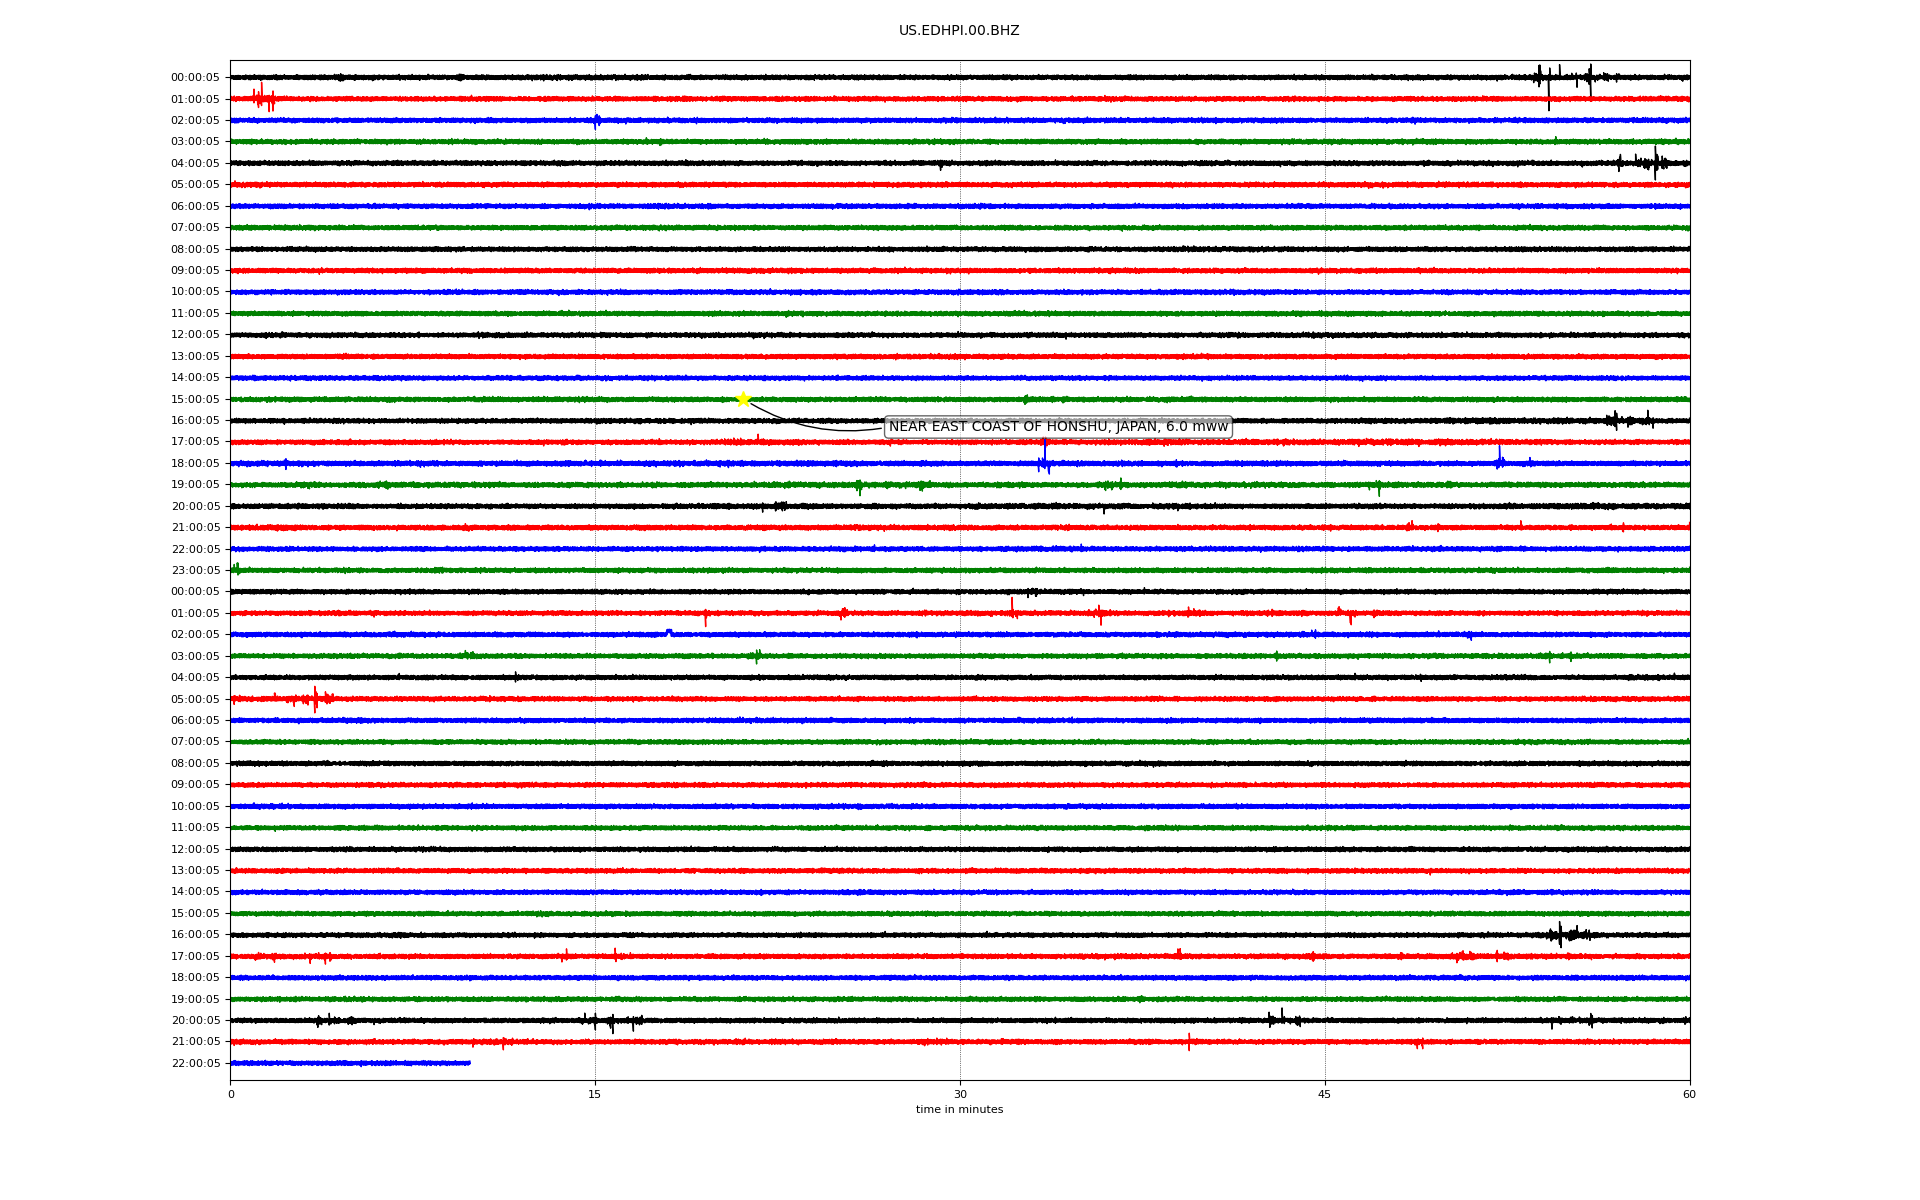
Task: Click the 60 tick label on x-axis
Action: [x=1689, y=1094]
